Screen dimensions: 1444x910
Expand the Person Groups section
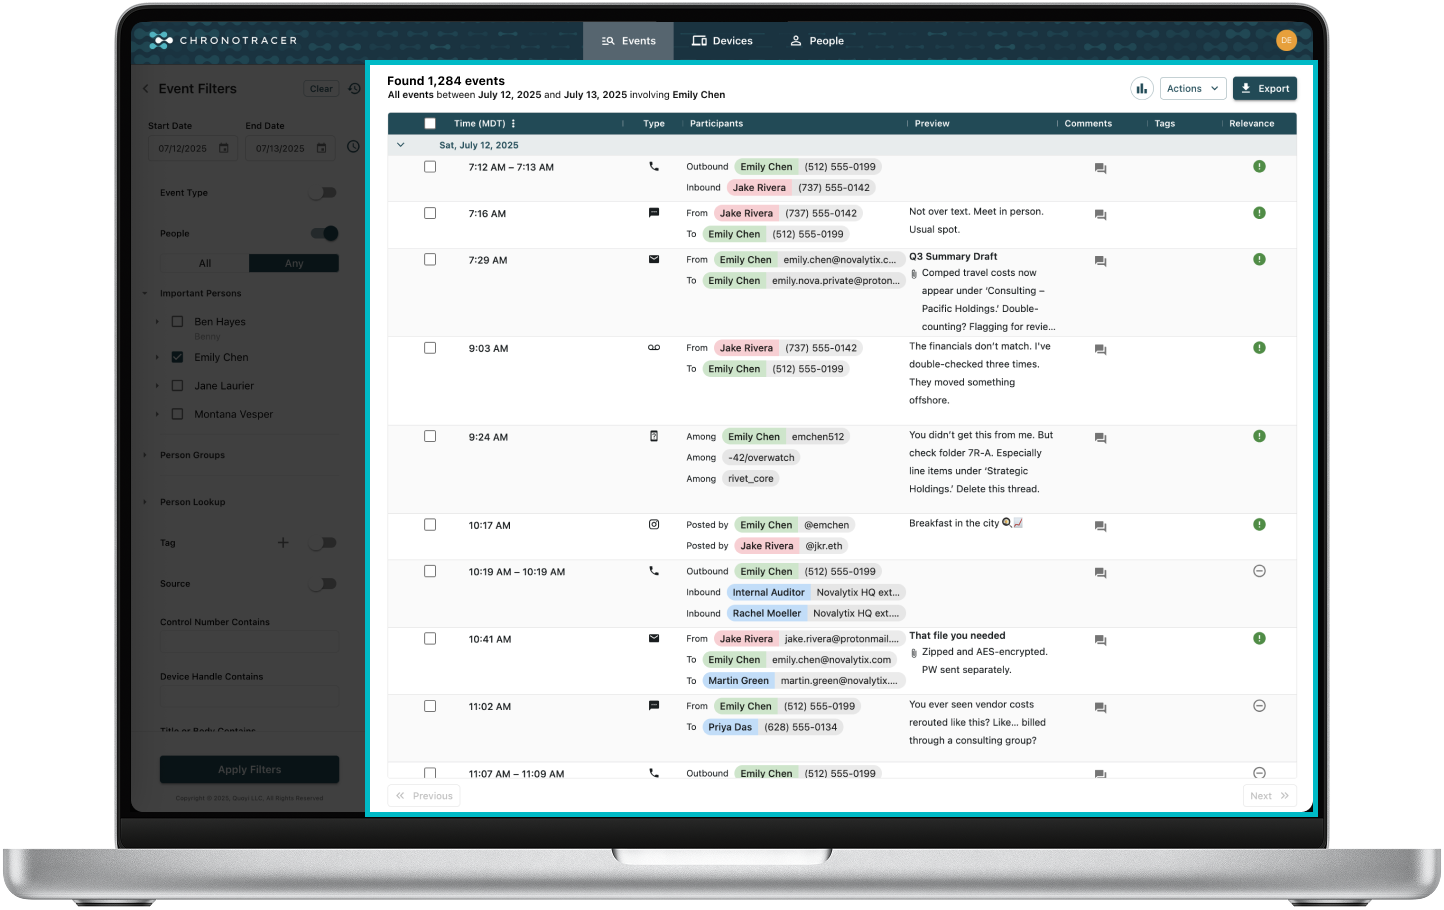146,455
